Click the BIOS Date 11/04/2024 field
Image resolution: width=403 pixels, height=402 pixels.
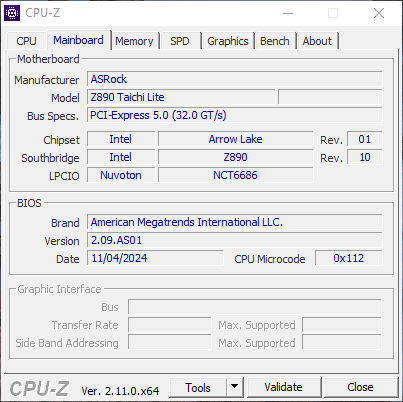click(155, 258)
